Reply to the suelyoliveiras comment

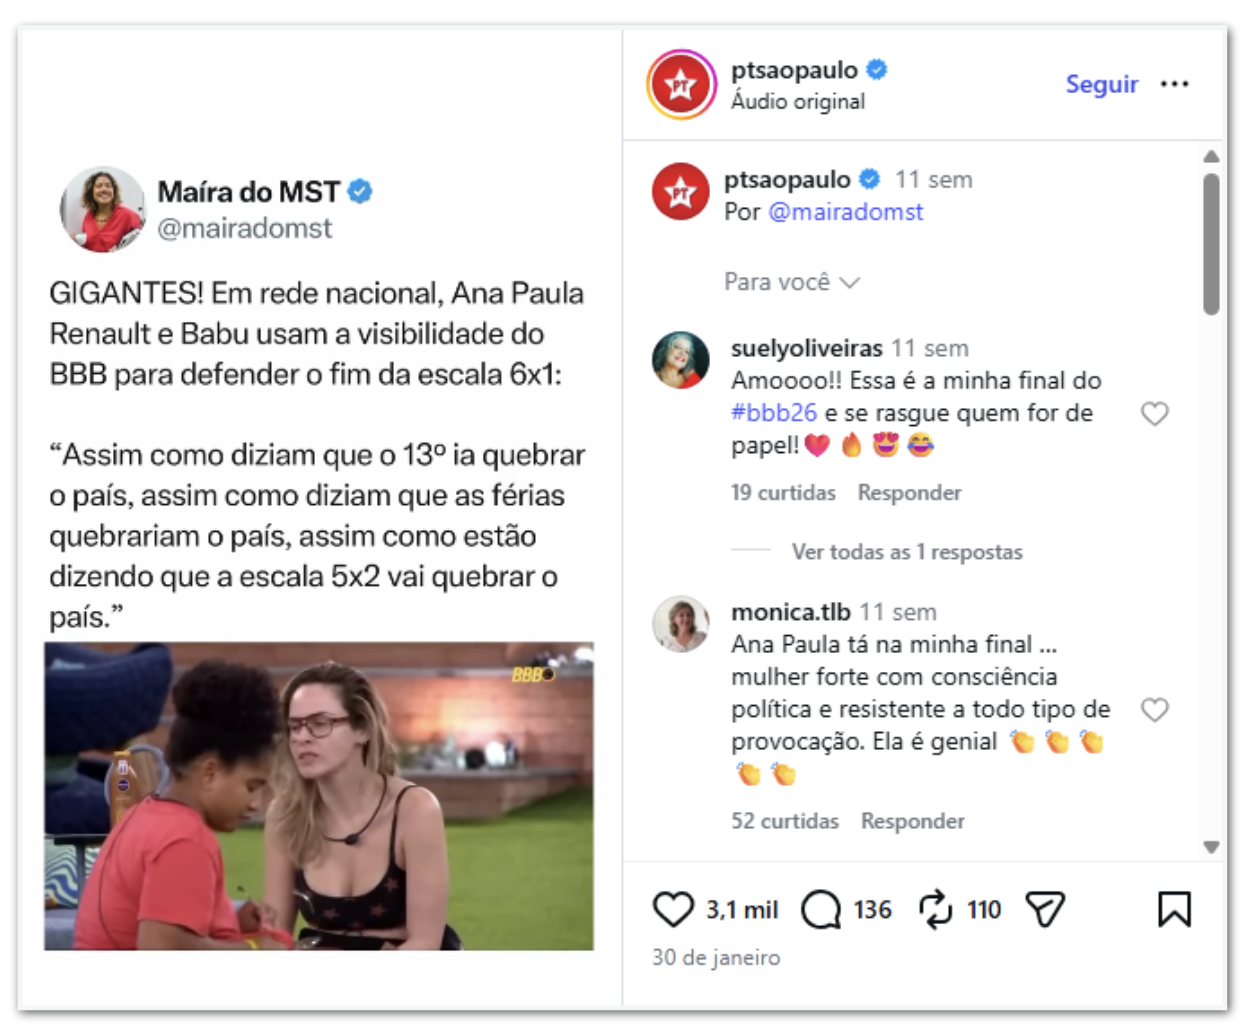(909, 493)
